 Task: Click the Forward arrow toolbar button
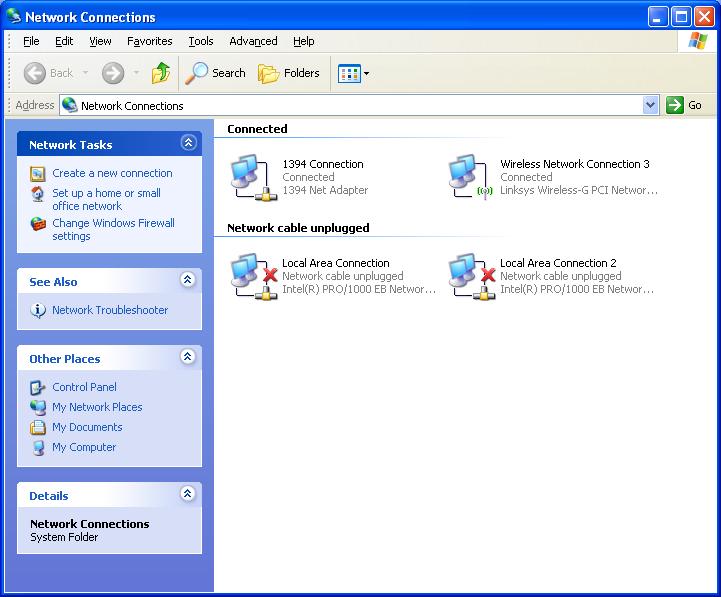pyautogui.click(x=113, y=73)
